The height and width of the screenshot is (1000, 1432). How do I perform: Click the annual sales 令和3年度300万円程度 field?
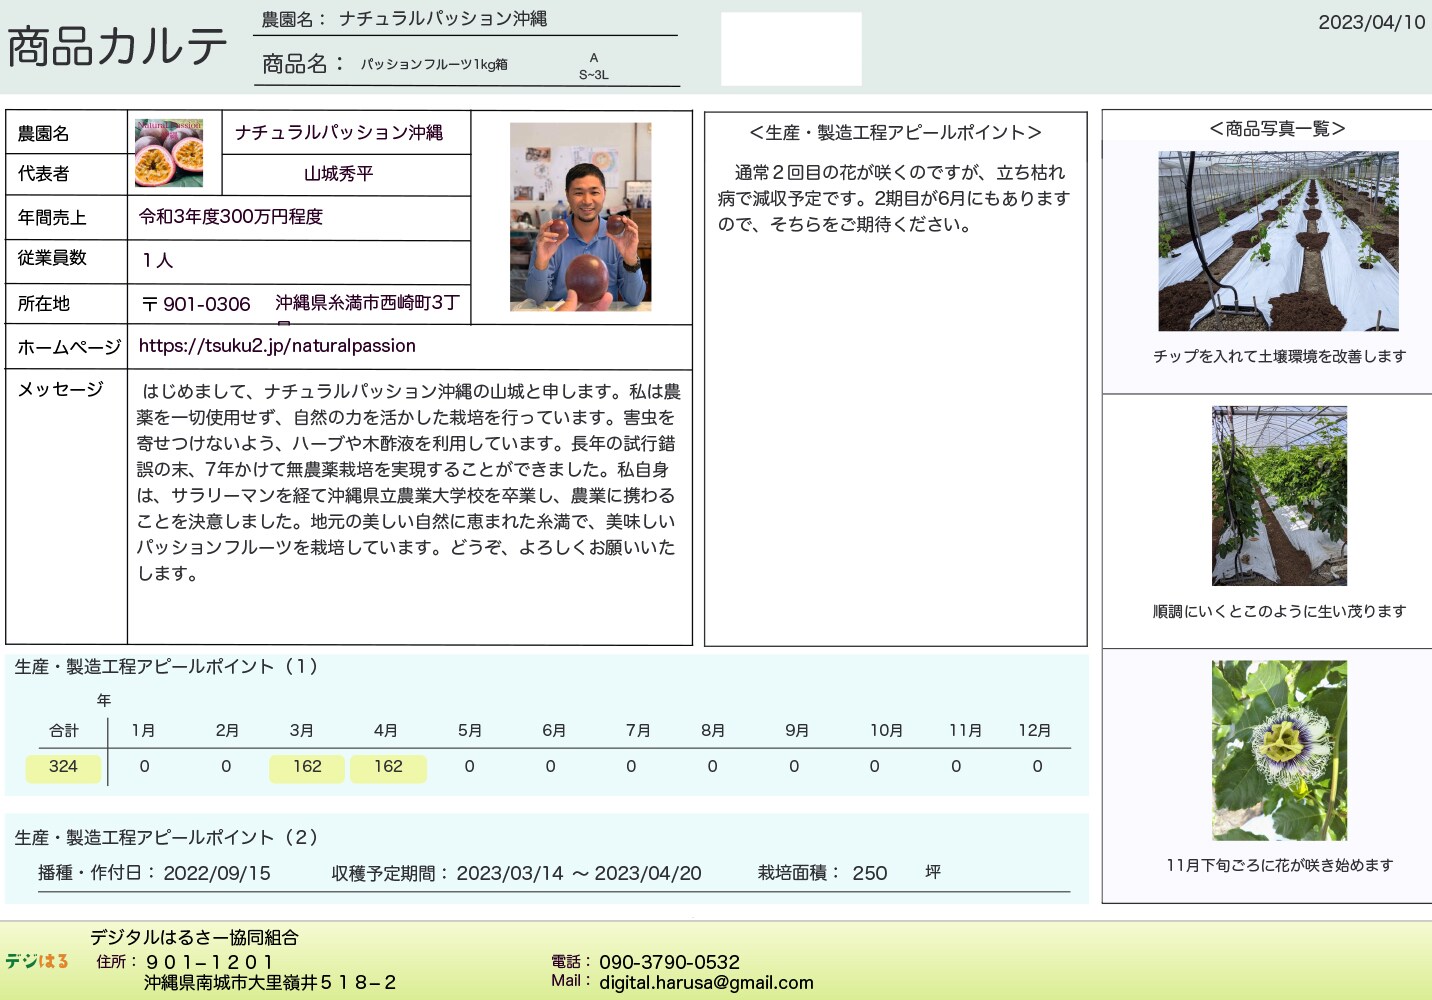(x=231, y=217)
